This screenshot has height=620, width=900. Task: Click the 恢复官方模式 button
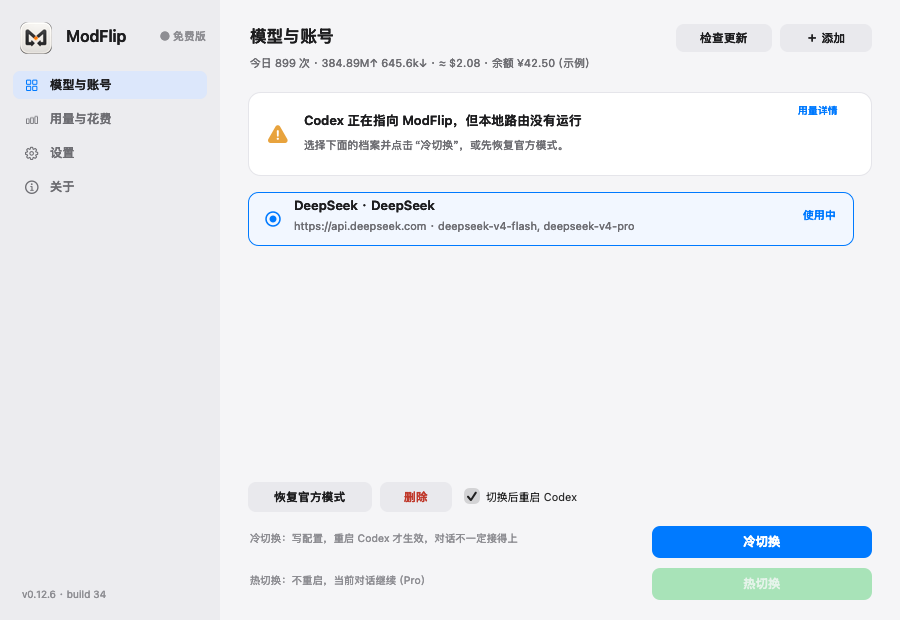tap(310, 497)
